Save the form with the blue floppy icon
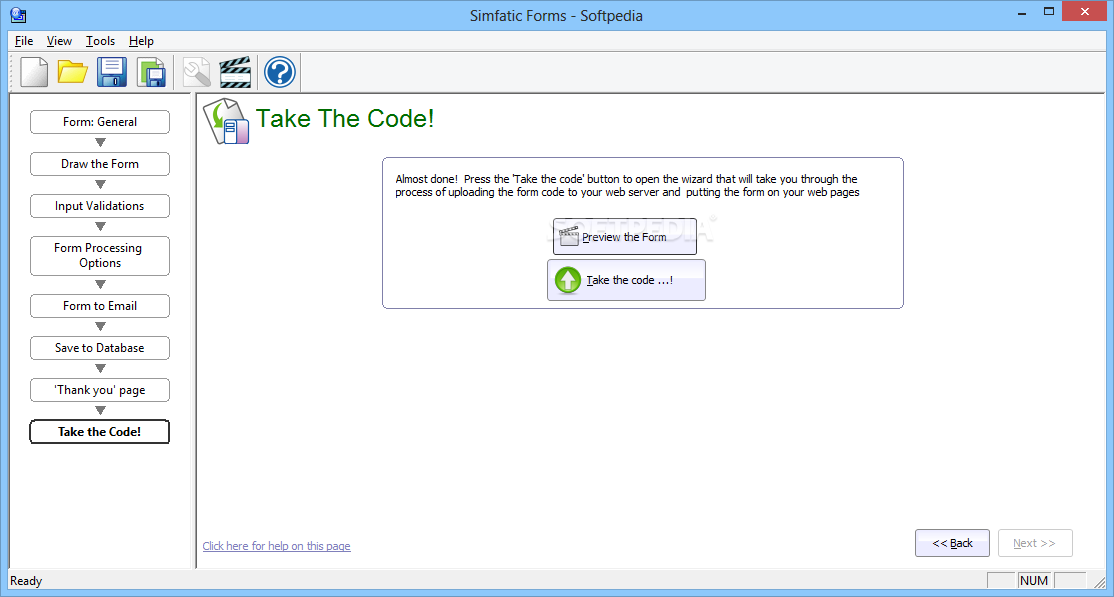This screenshot has width=1114, height=597. (112, 72)
